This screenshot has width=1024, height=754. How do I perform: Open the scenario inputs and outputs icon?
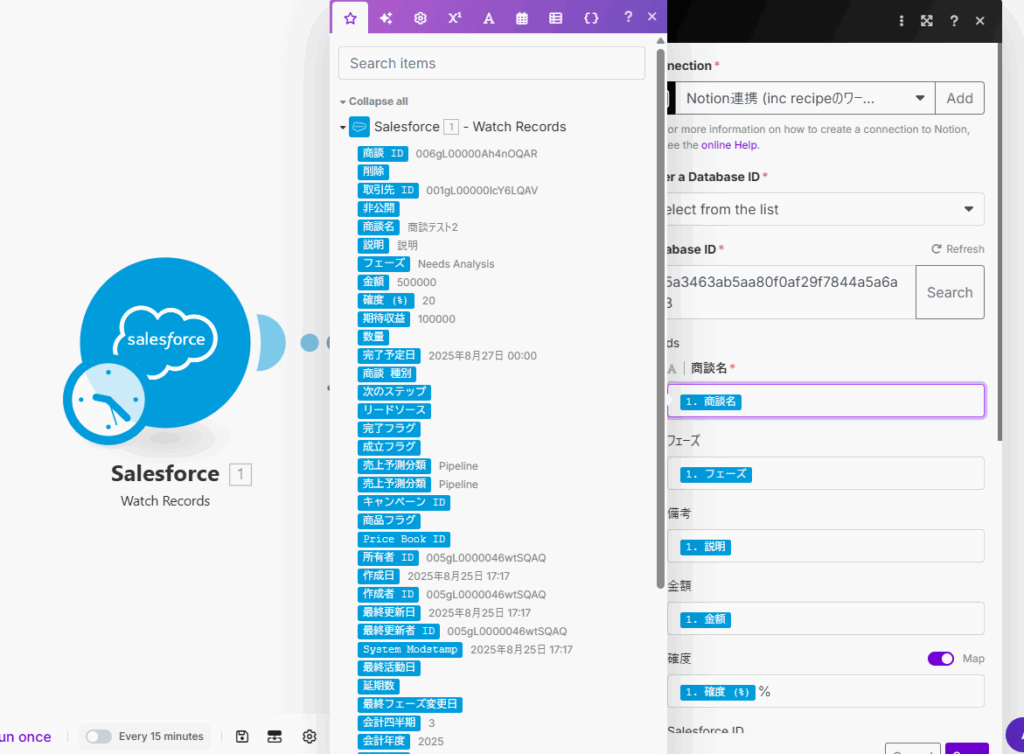275,736
